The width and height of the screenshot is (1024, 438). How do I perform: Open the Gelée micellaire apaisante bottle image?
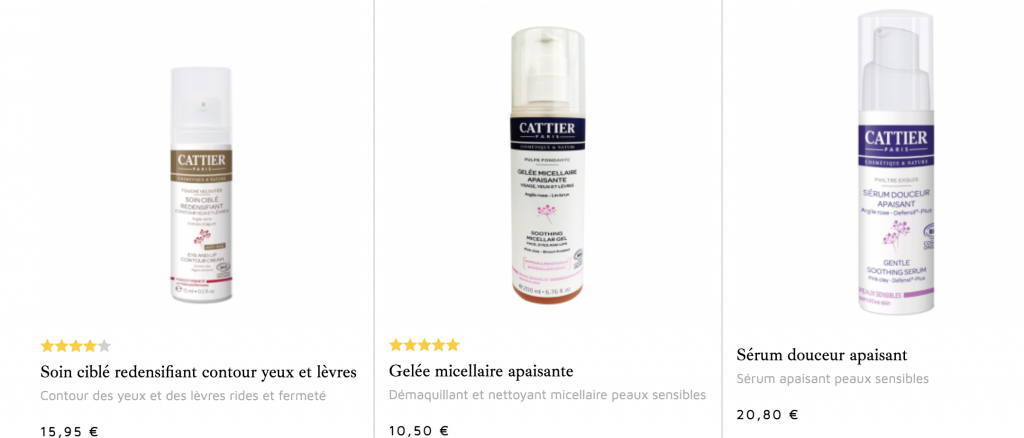[548, 166]
